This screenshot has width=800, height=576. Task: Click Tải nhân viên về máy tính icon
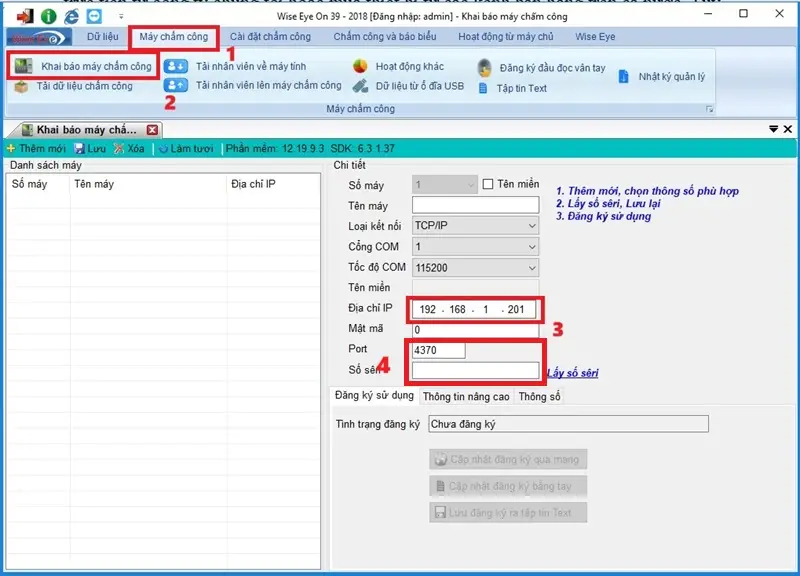(176, 67)
